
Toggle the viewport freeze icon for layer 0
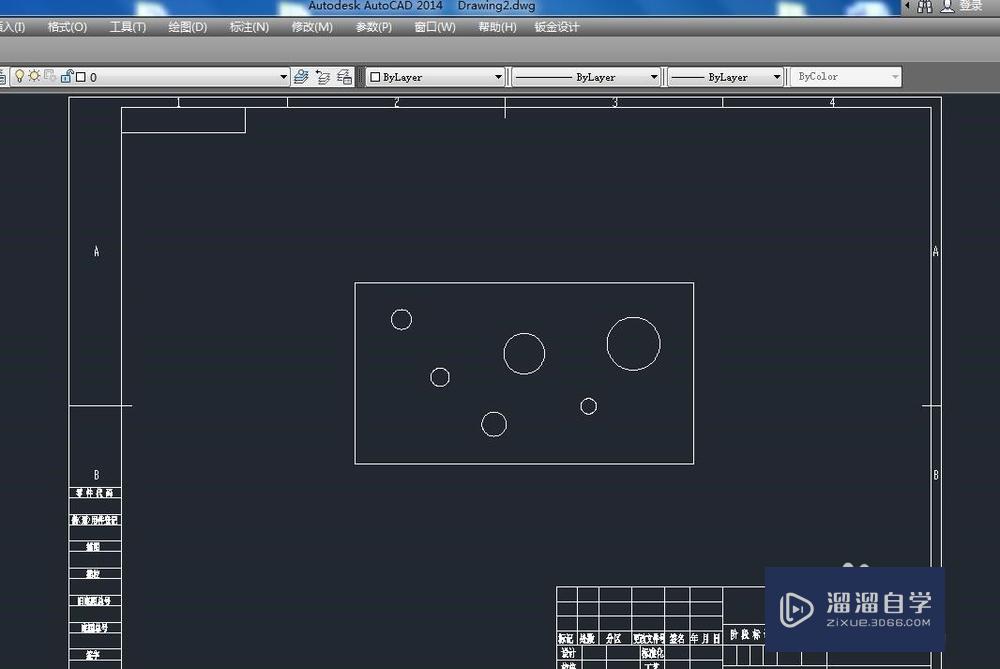50,76
